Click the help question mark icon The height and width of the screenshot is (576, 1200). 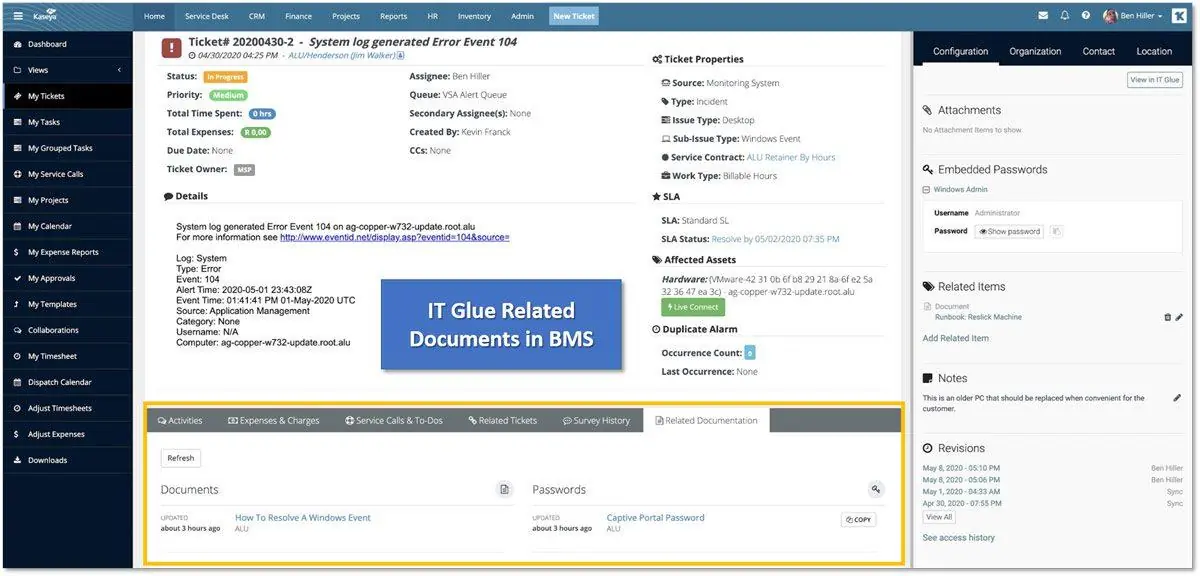[x=1086, y=16]
